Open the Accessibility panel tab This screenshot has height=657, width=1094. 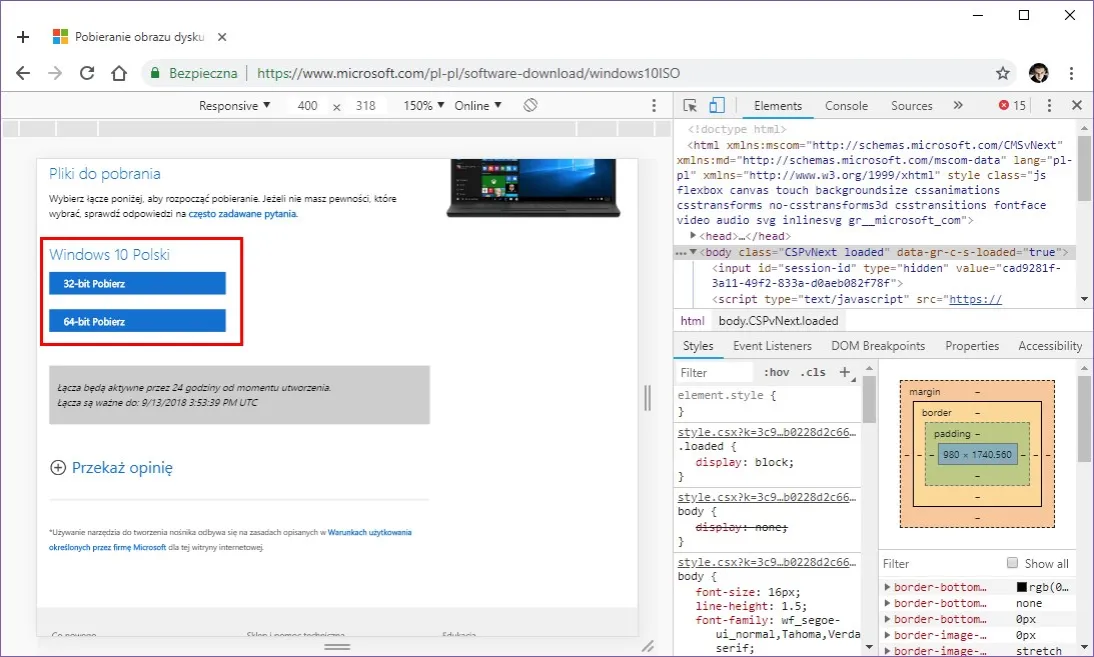tap(1049, 345)
